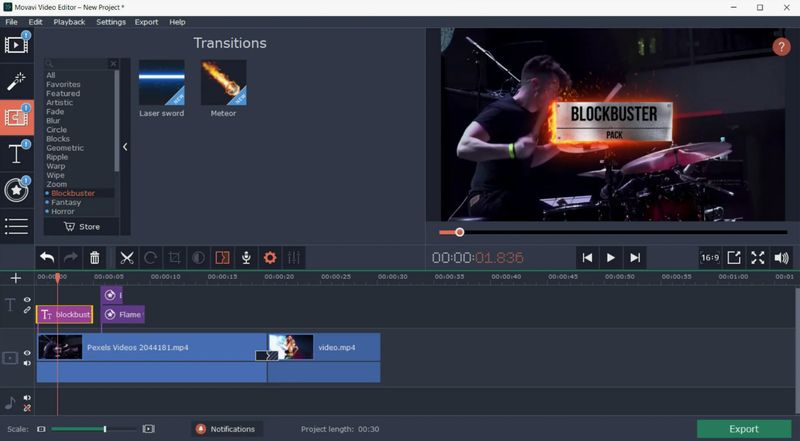
Task: Click the microphone record audio icon
Action: point(246,258)
